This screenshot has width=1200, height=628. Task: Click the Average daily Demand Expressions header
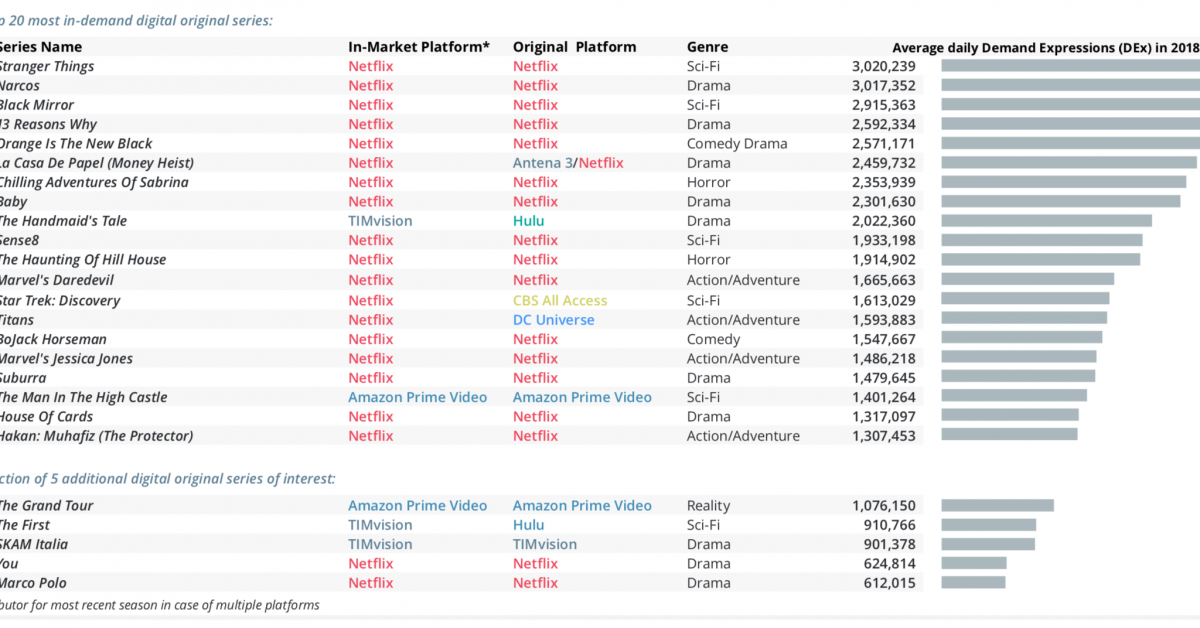pos(1045,47)
